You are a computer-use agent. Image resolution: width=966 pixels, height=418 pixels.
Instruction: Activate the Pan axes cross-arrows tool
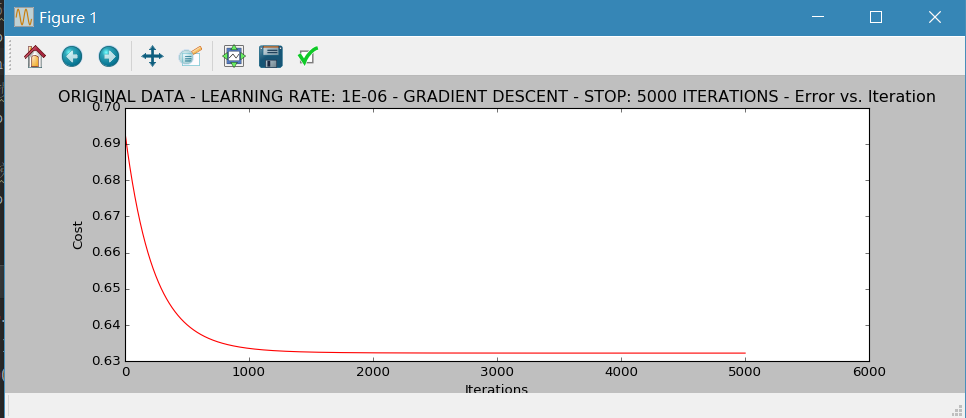pyautogui.click(x=152, y=57)
